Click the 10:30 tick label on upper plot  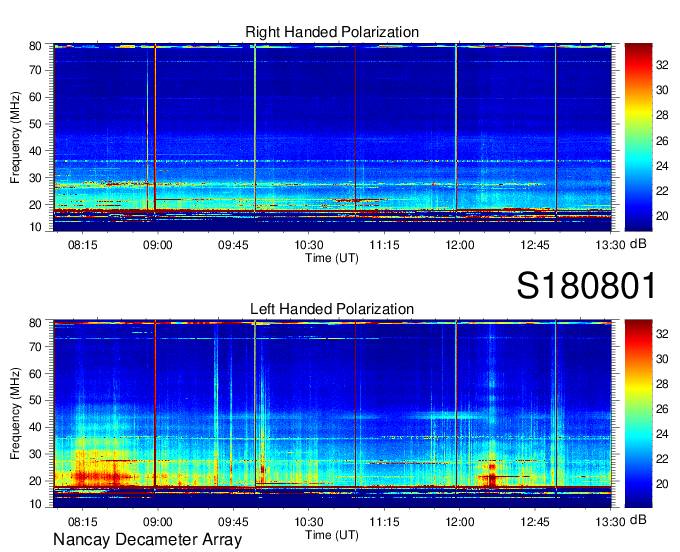point(309,245)
